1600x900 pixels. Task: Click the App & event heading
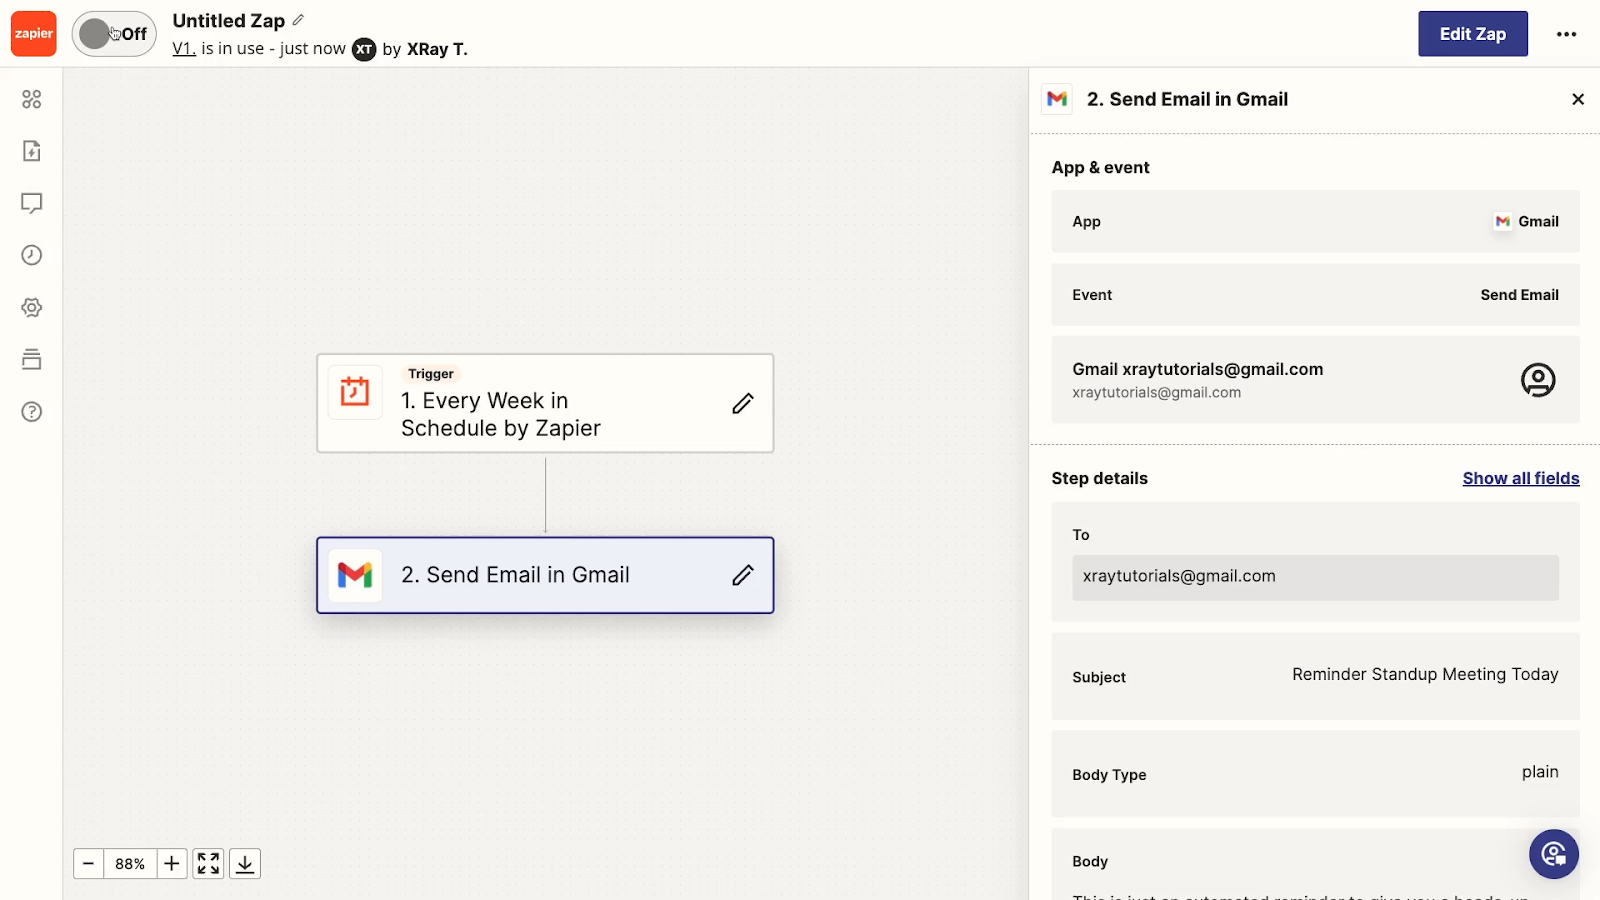(x=1100, y=167)
